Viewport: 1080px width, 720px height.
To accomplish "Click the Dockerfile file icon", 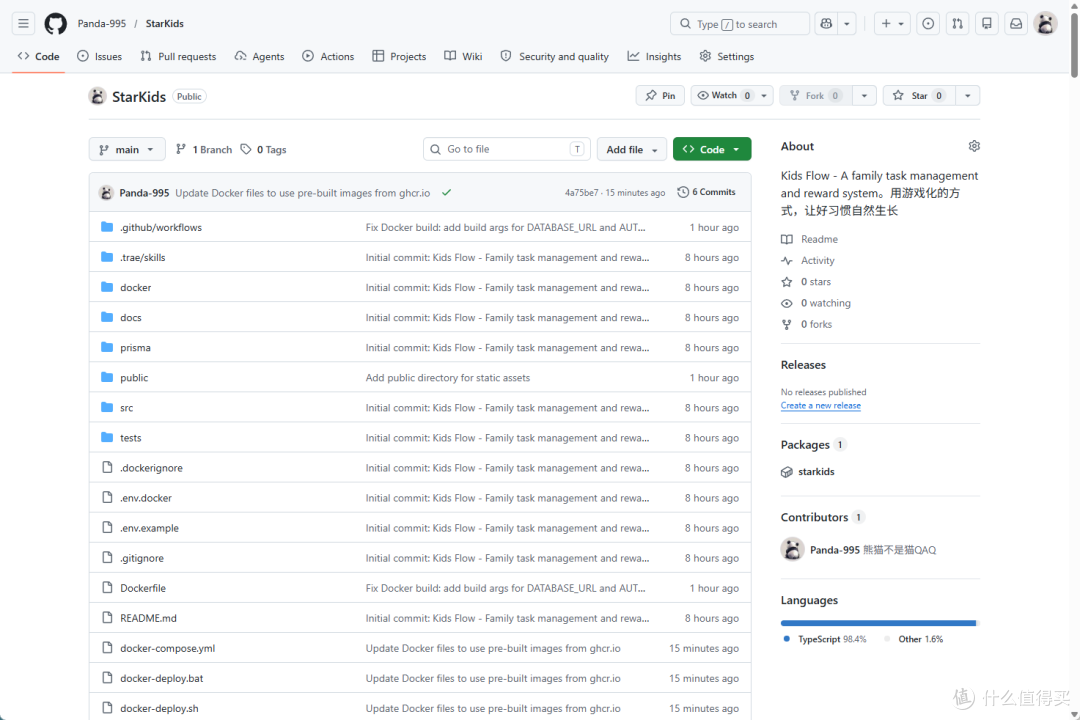I will pos(107,588).
